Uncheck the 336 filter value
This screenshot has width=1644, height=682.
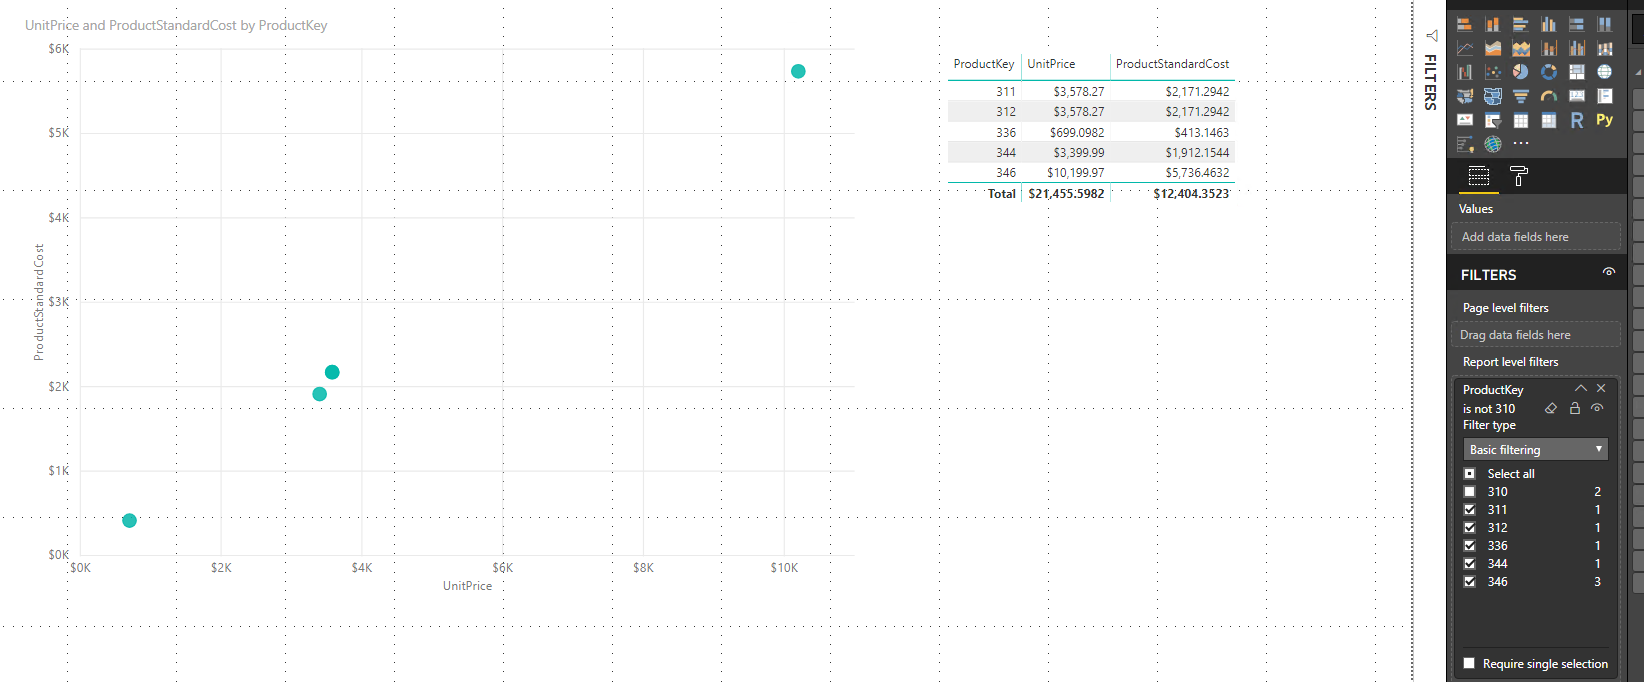tap(1469, 546)
